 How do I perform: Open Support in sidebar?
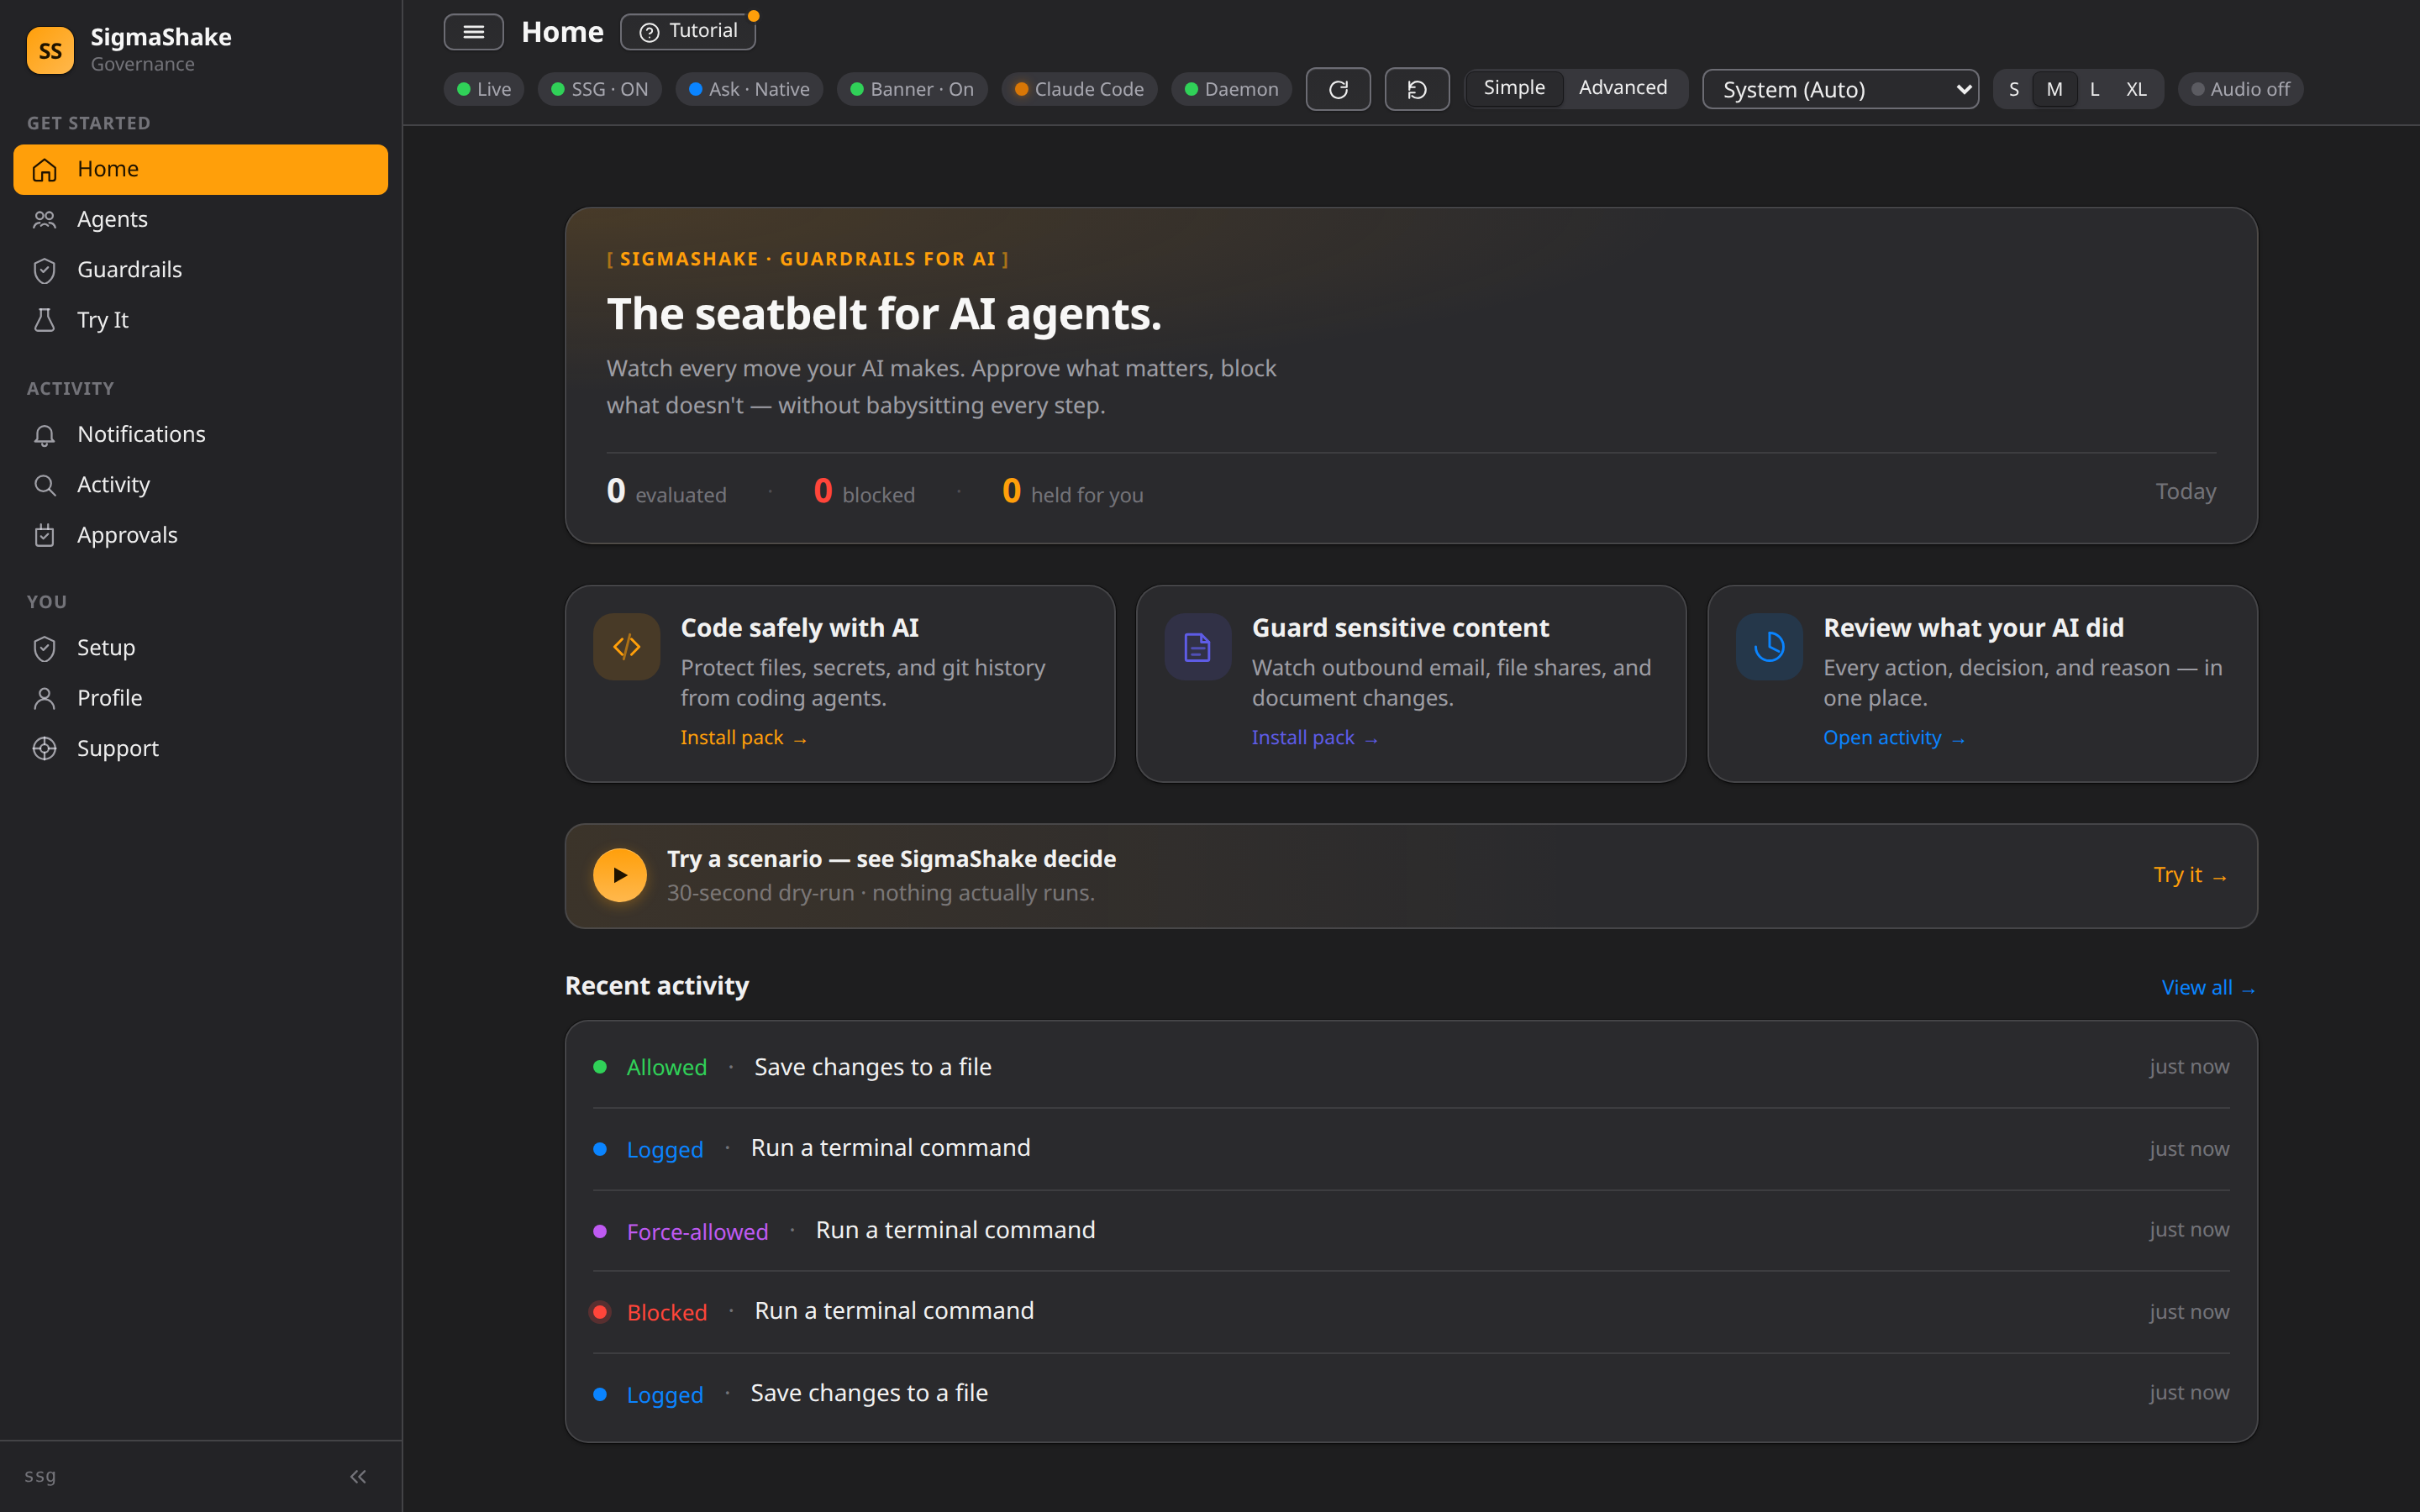coord(200,748)
